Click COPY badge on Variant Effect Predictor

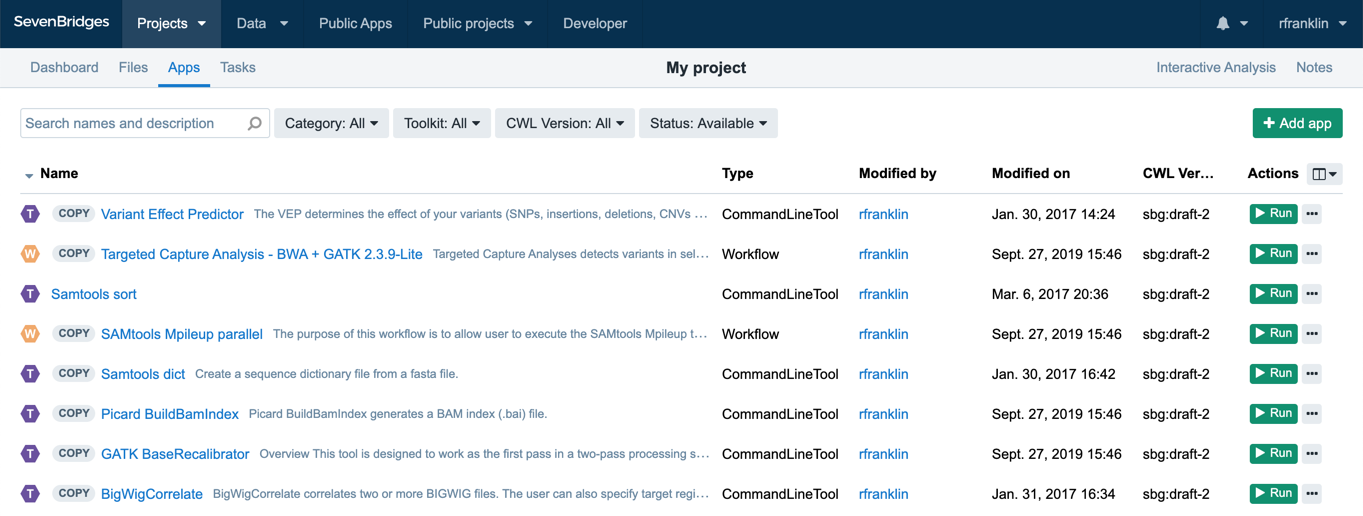74,214
